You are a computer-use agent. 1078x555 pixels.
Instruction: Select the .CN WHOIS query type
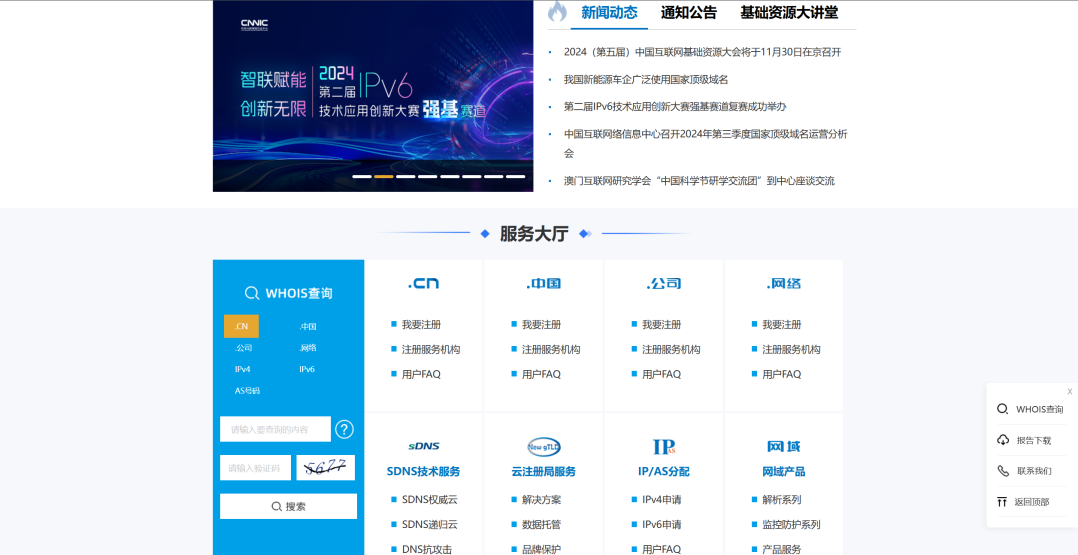point(241,326)
